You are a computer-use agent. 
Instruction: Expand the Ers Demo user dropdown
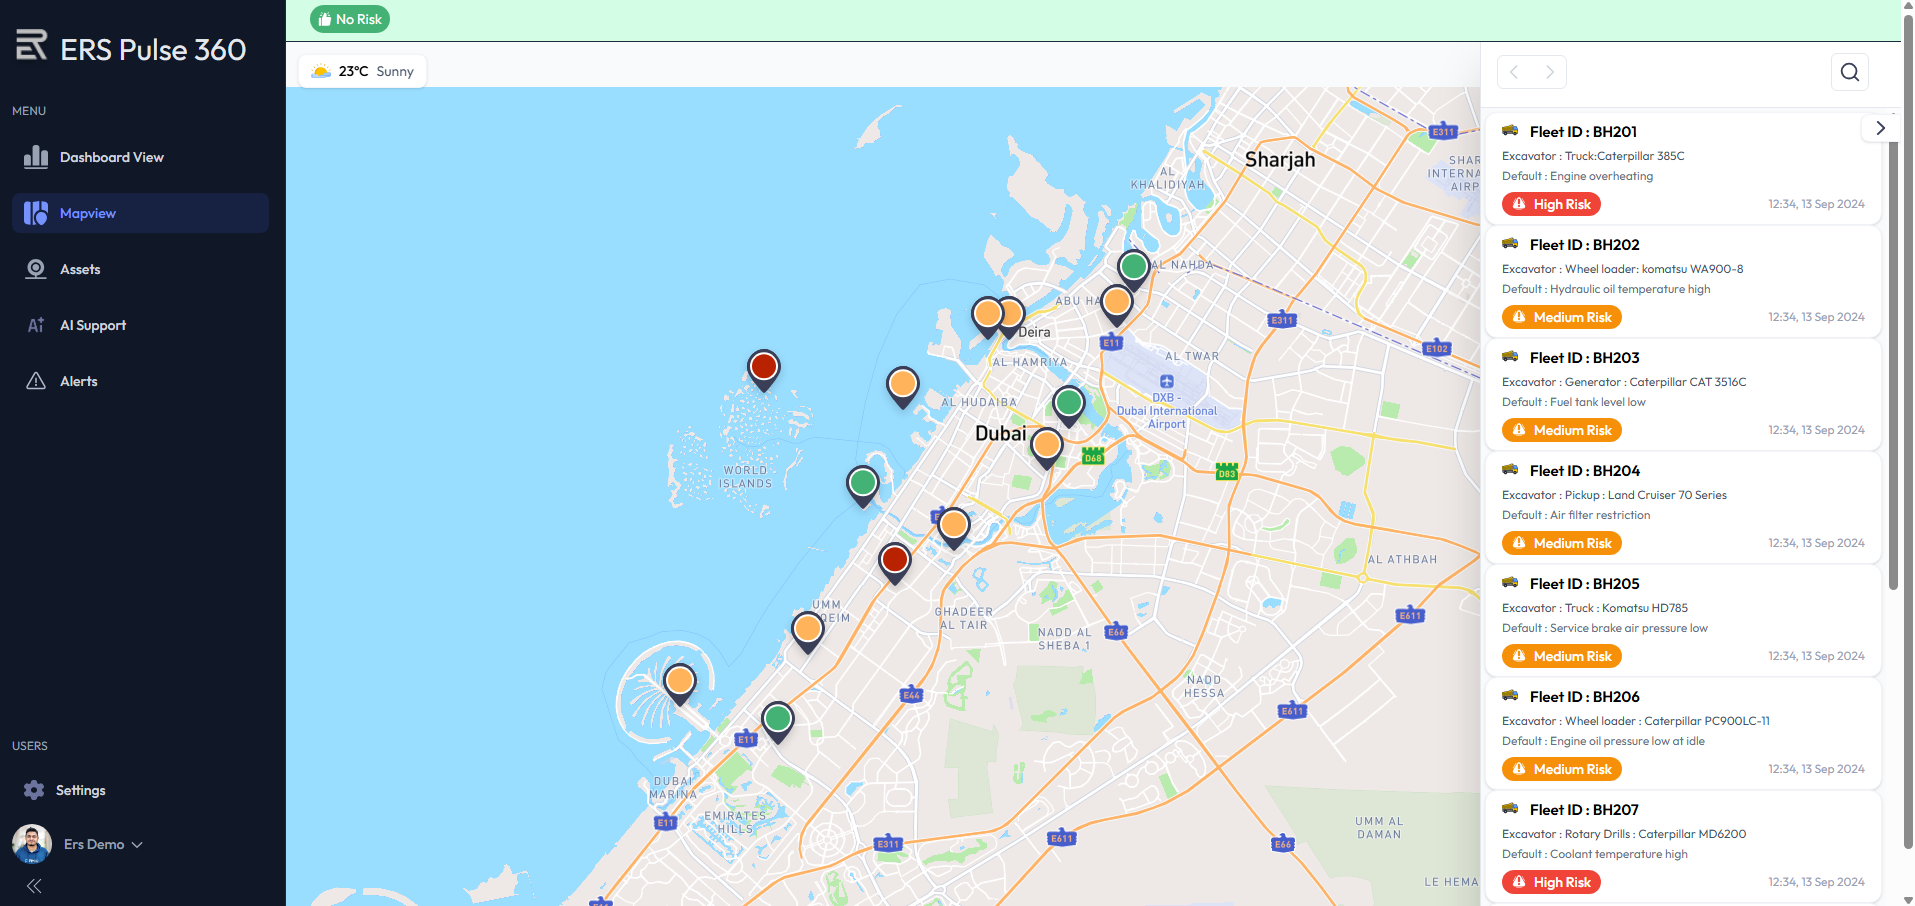pos(137,845)
